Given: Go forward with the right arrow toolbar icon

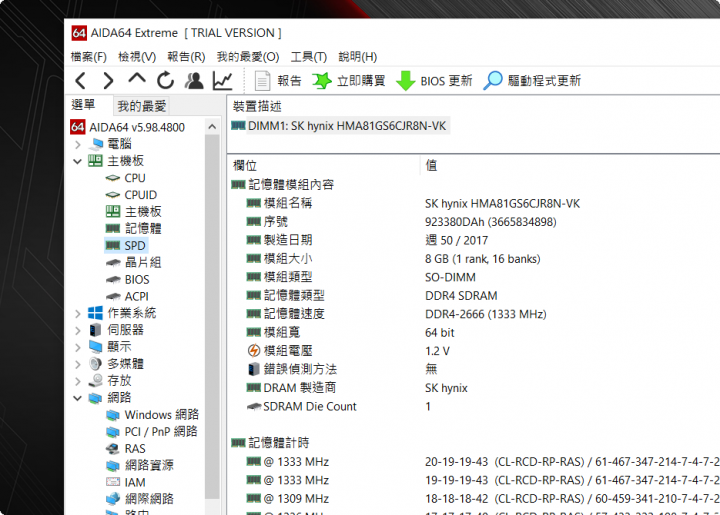Looking at the screenshot, I should [x=108, y=81].
